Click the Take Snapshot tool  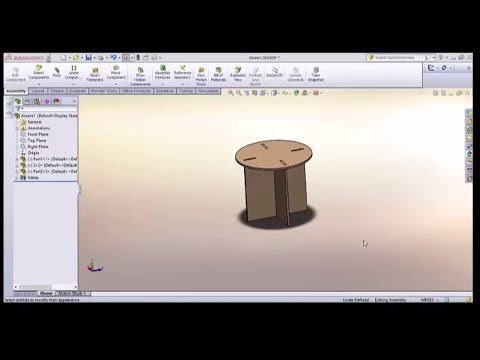[316, 74]
